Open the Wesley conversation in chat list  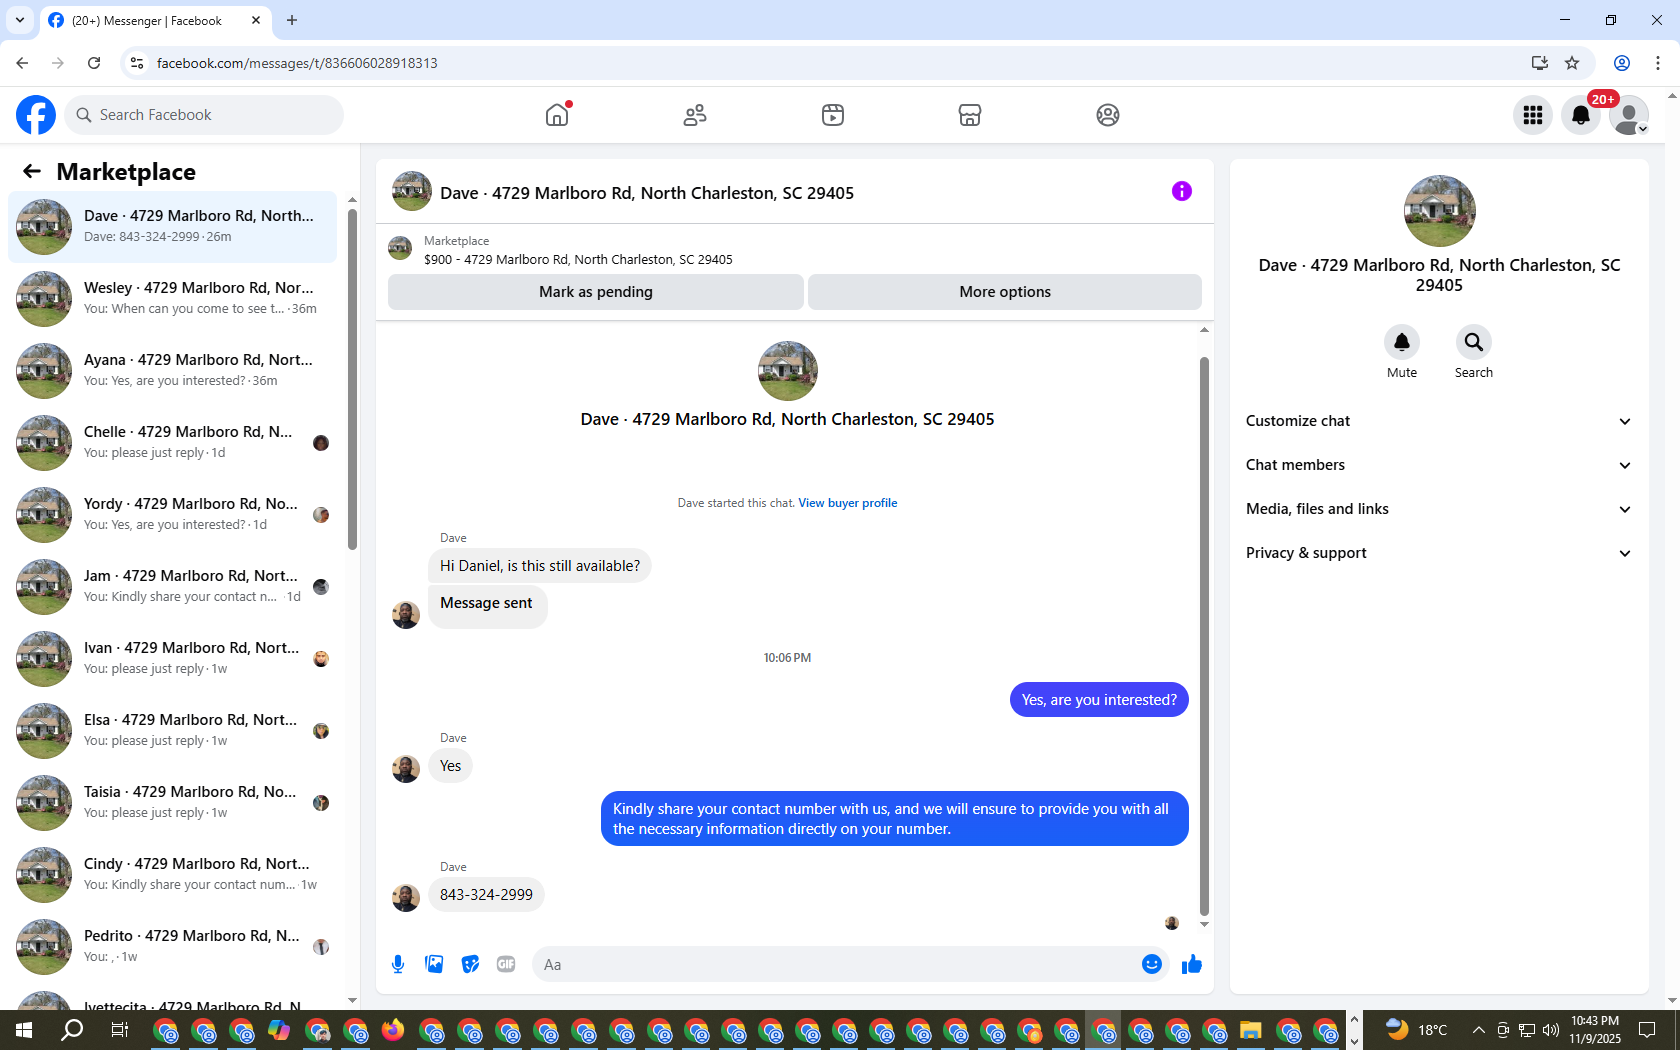pos(173,299)
